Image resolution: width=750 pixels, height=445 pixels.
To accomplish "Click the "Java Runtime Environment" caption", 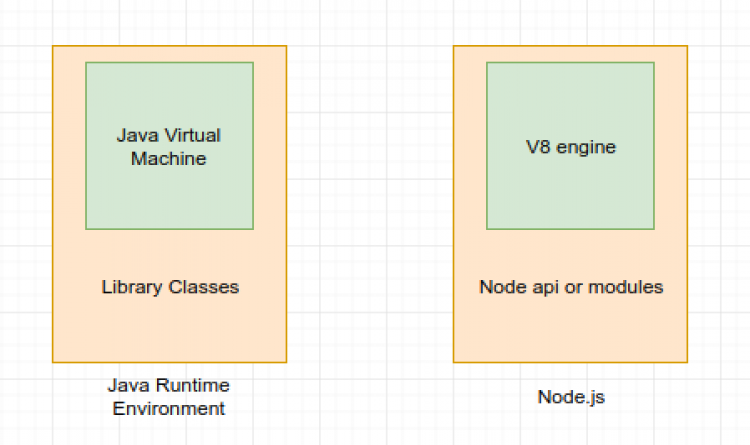I will click(168, 396).
